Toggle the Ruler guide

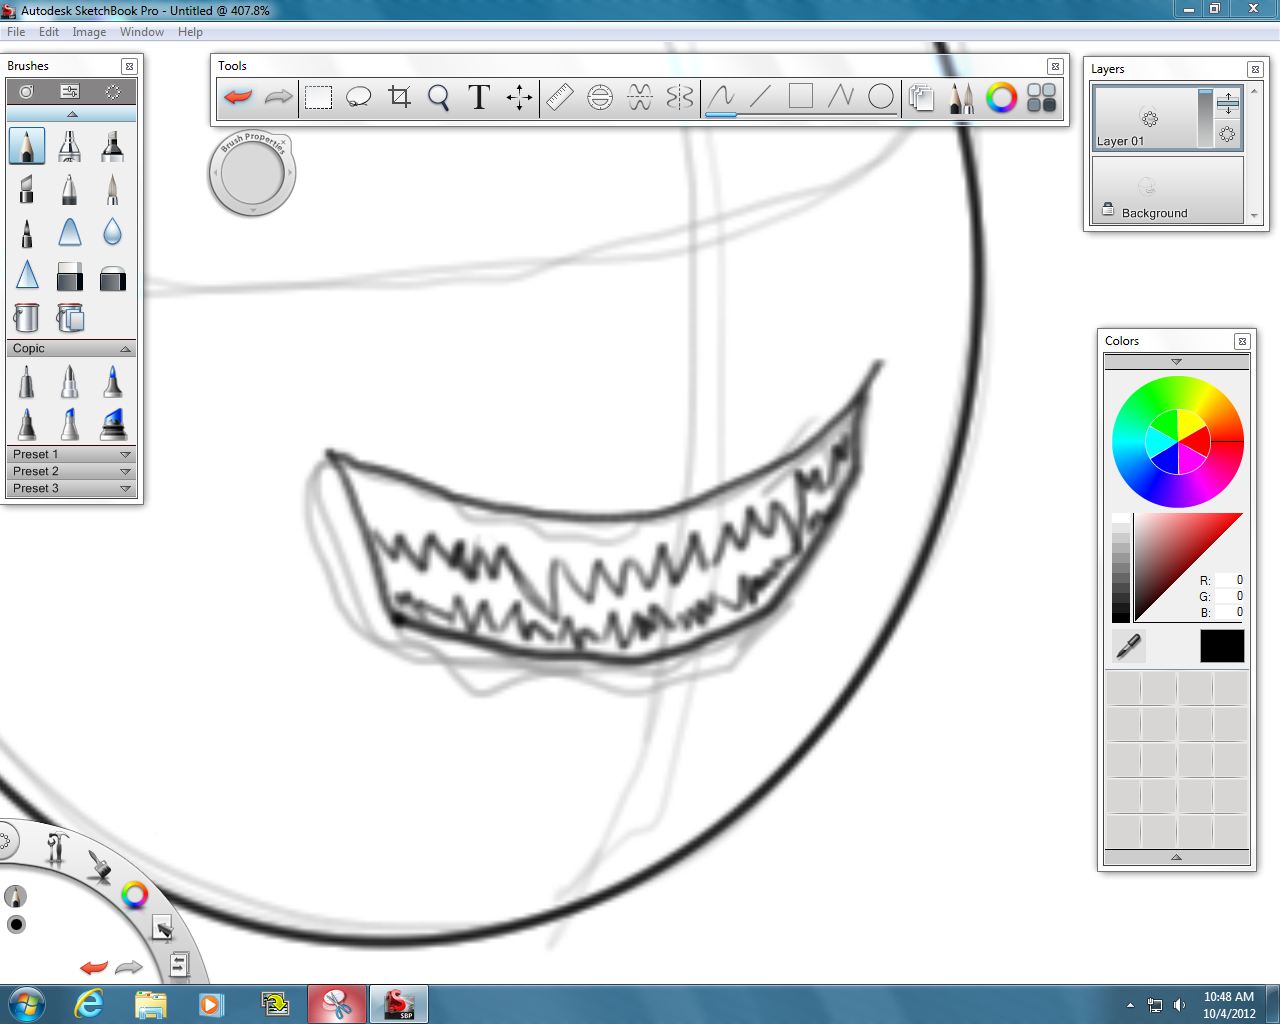point(560,97)
